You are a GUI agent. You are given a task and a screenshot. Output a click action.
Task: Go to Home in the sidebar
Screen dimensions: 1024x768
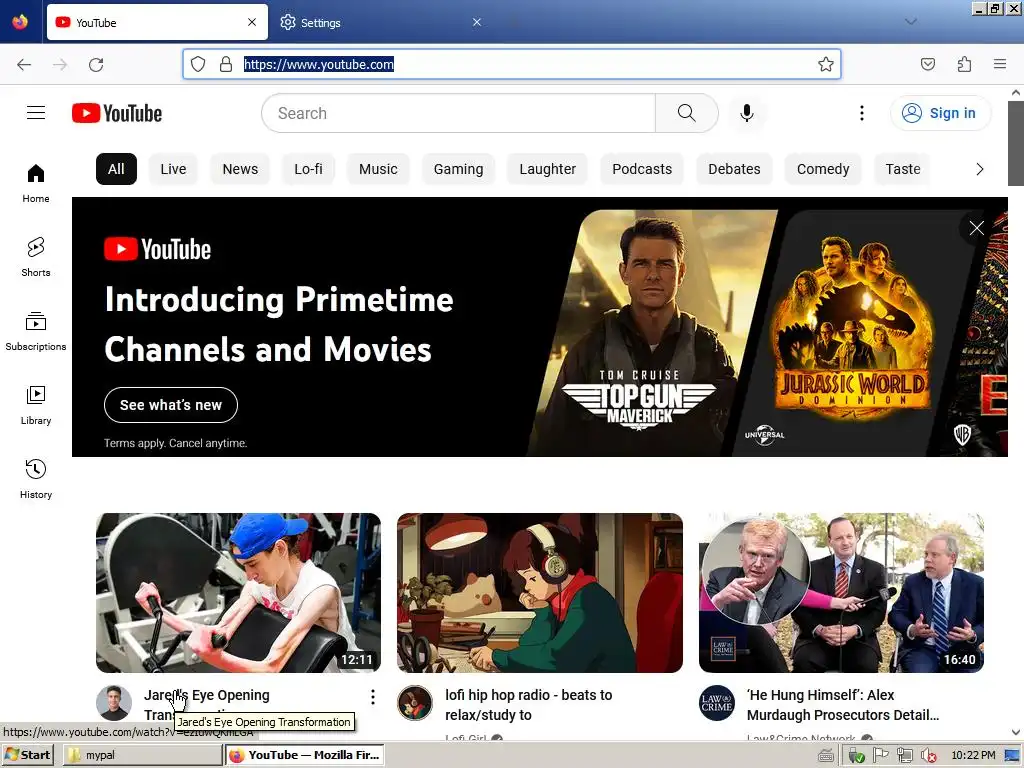pos(36,184)
